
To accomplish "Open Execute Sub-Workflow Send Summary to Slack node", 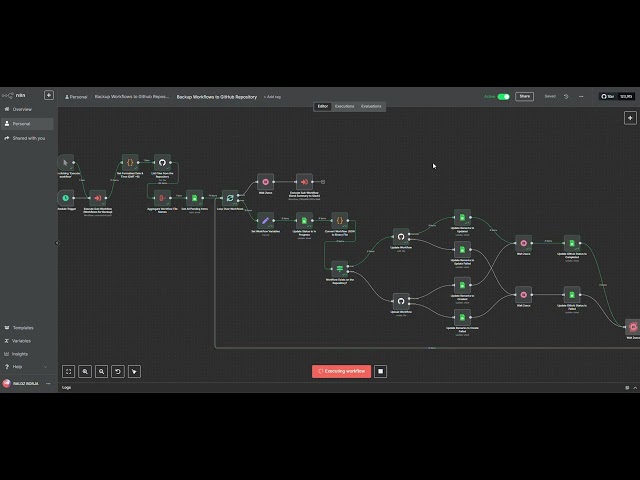I will pyautogui.click(x=304, y=182).
